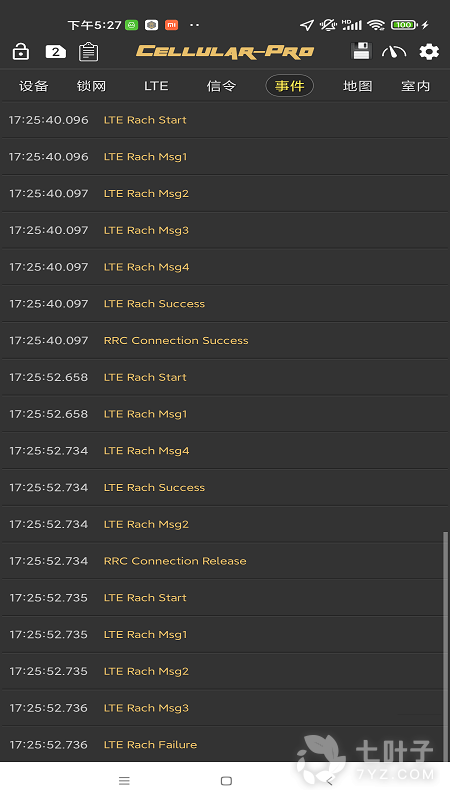450x800 pixels.
Task: Open the 地图 tab
Action: (x=357, y=86)
